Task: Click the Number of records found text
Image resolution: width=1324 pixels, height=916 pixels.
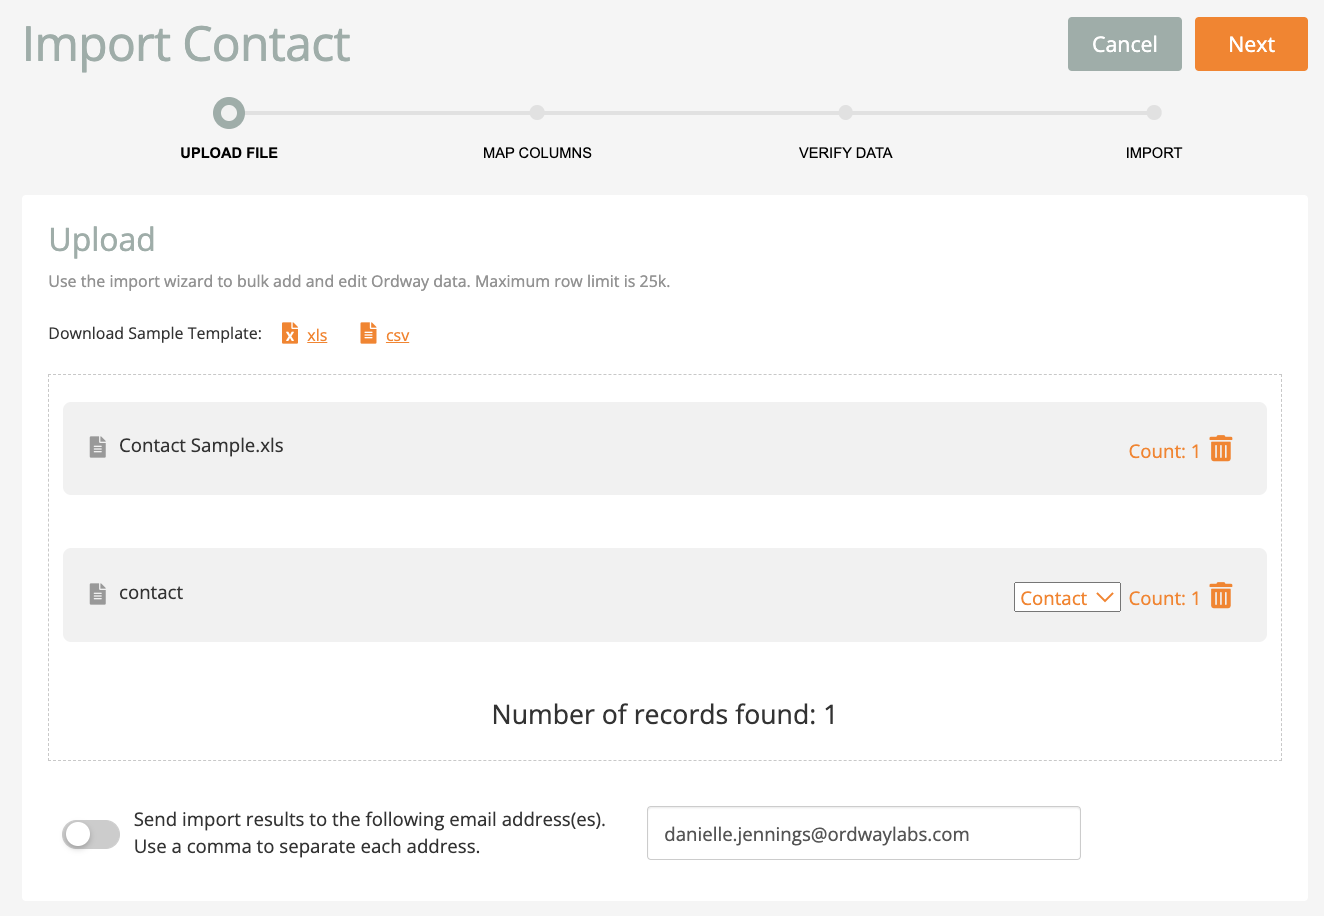Action: click(x=664, y=714)
